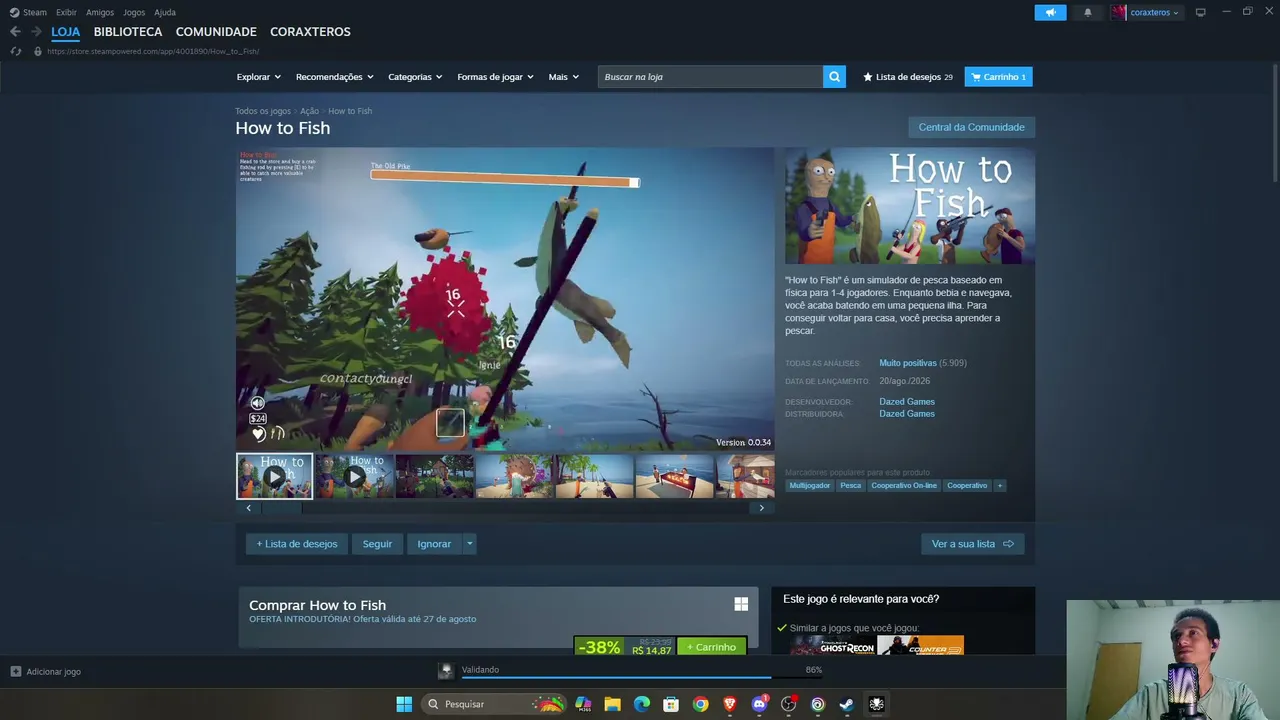Click the coraxteros profile avatar
Screen dimensions: 1280x720
1118,12
